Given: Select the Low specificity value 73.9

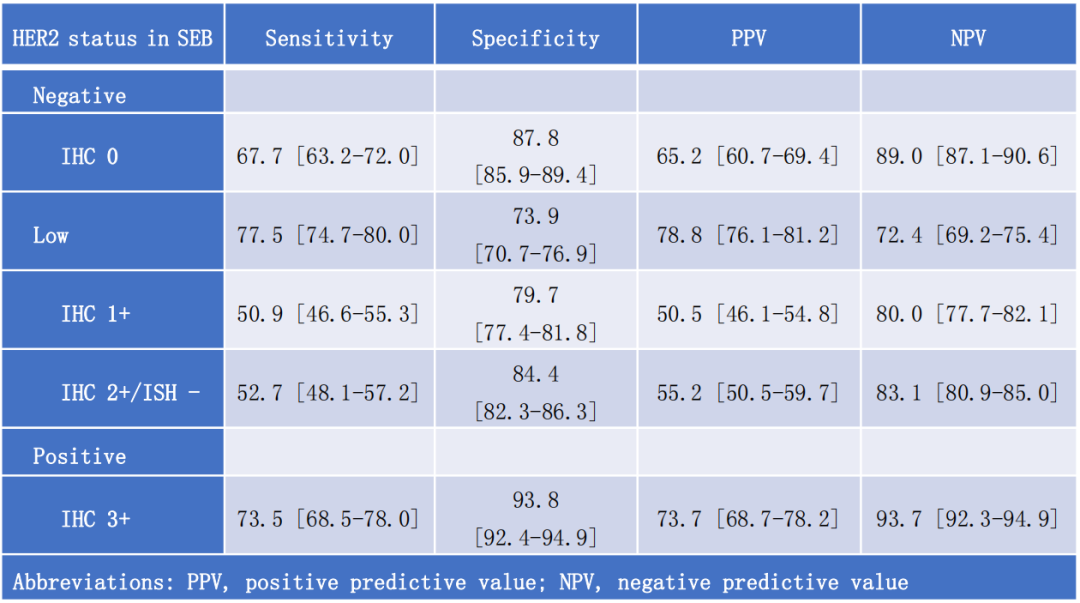Looking at the screenshot, I should tap(535, 217).
